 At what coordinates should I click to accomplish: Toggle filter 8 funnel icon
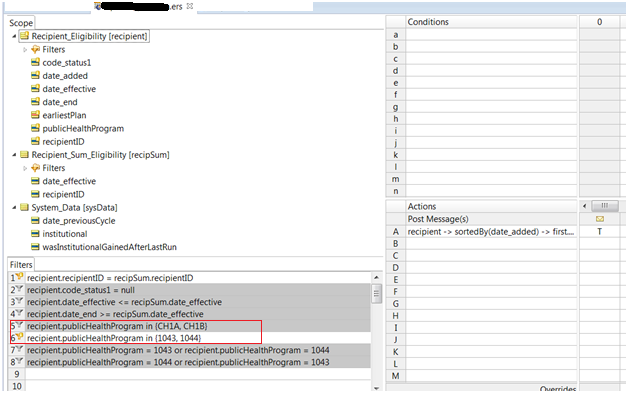coord(19,361)
